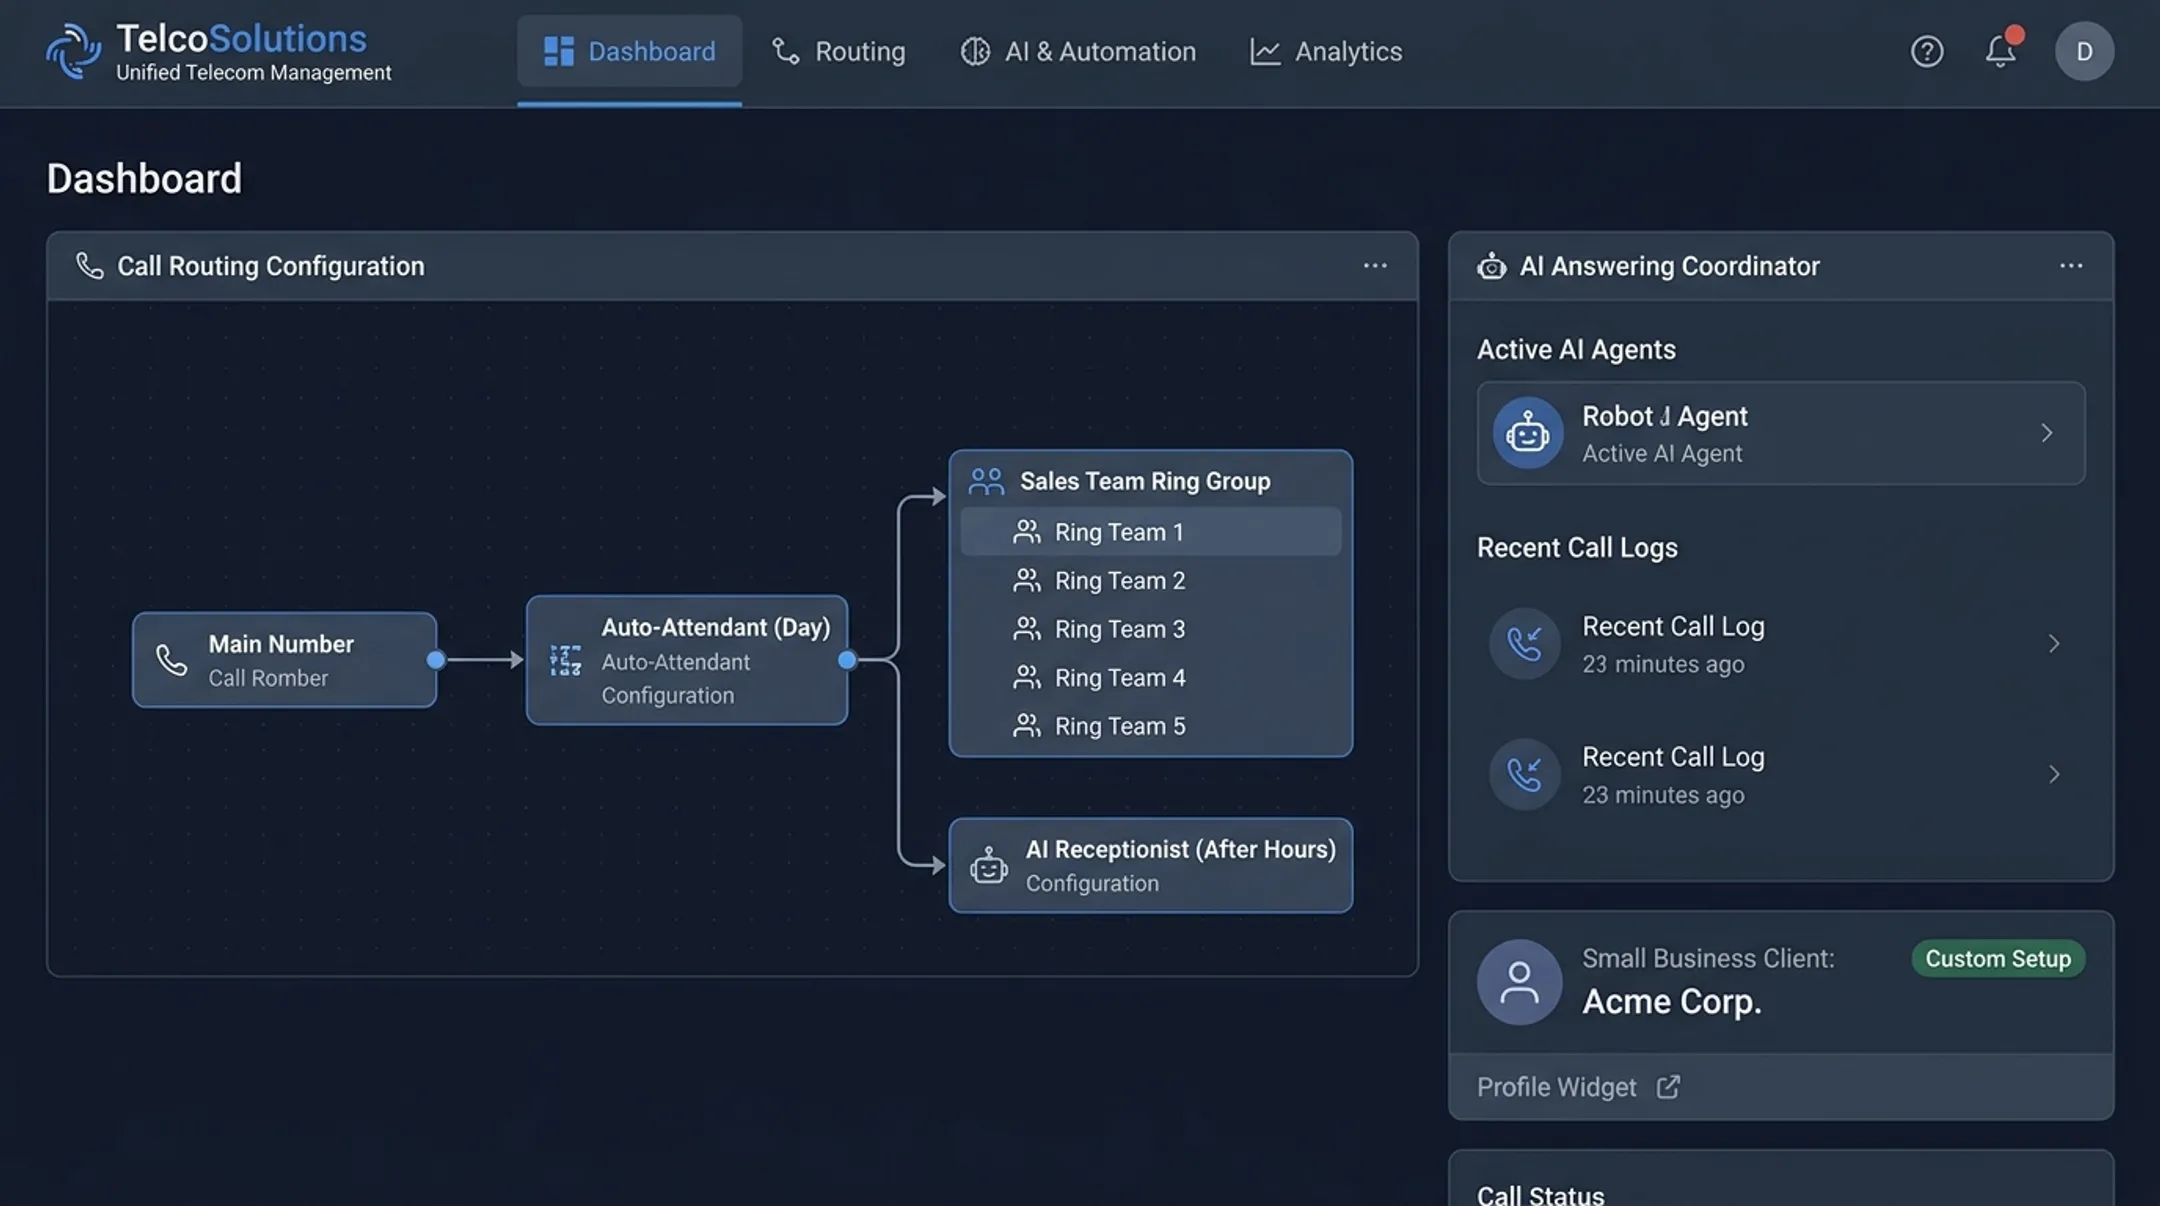Click the second Recent Call Log incoming call icon
Screen dimensions: 2160x1206
(1524, 774)
